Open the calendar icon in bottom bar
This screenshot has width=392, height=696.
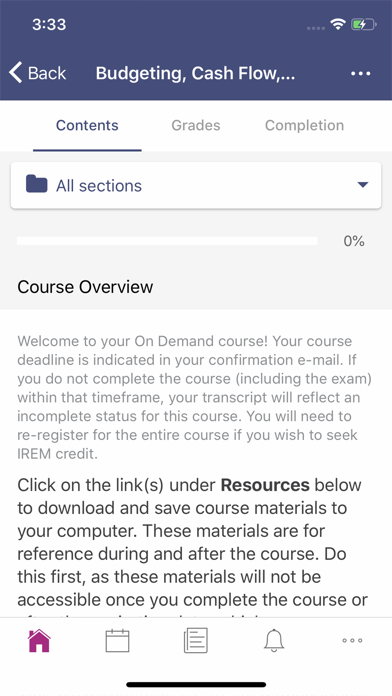[x=117, y=641]
